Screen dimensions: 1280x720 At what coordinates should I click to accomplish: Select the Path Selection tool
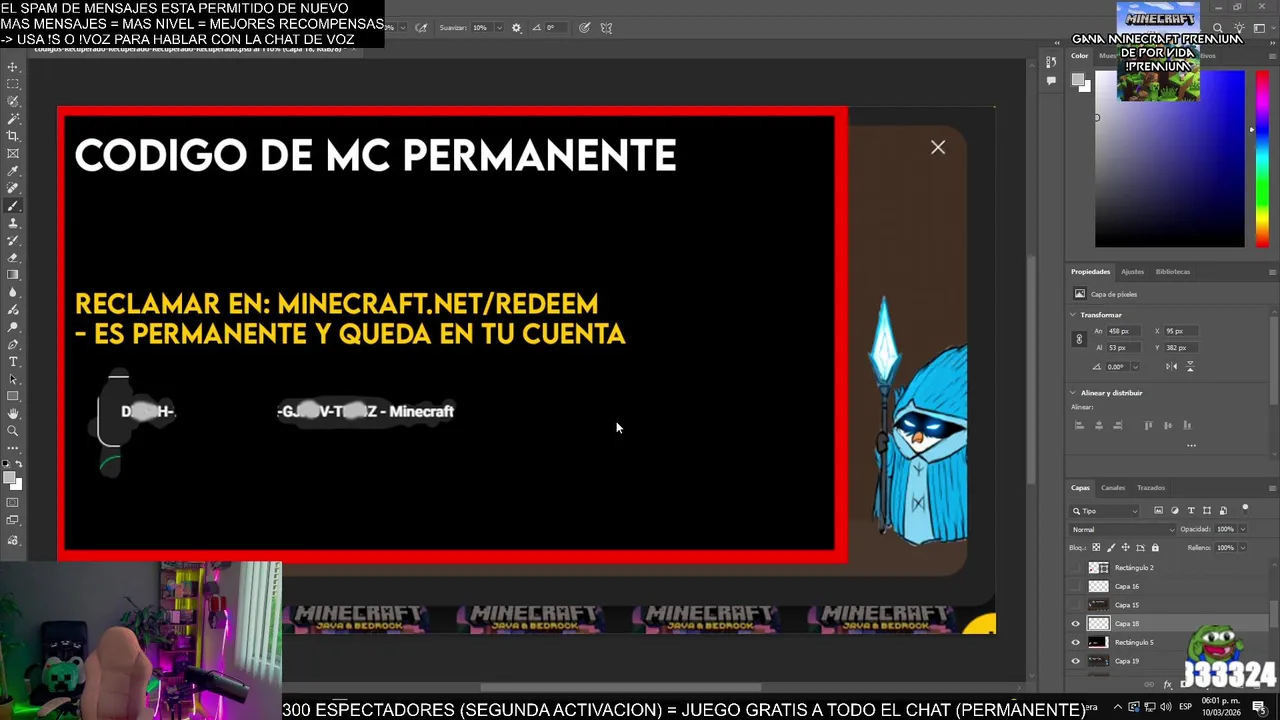tap(14, 379)
